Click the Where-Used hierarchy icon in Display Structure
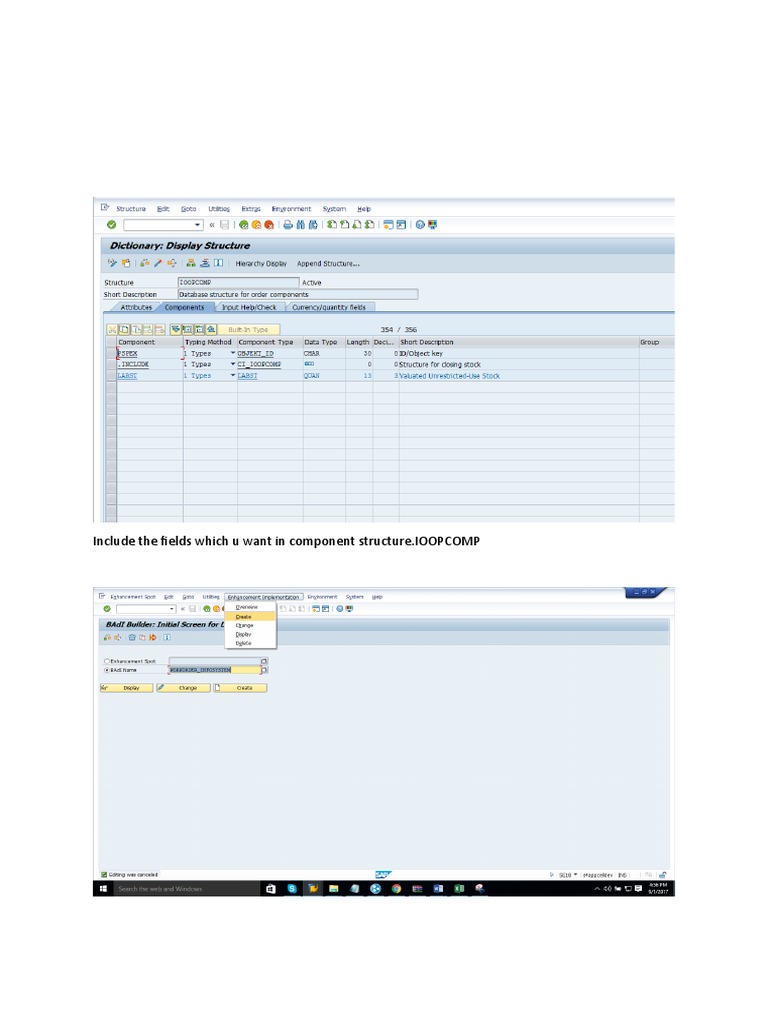 (x=191, y=263)
